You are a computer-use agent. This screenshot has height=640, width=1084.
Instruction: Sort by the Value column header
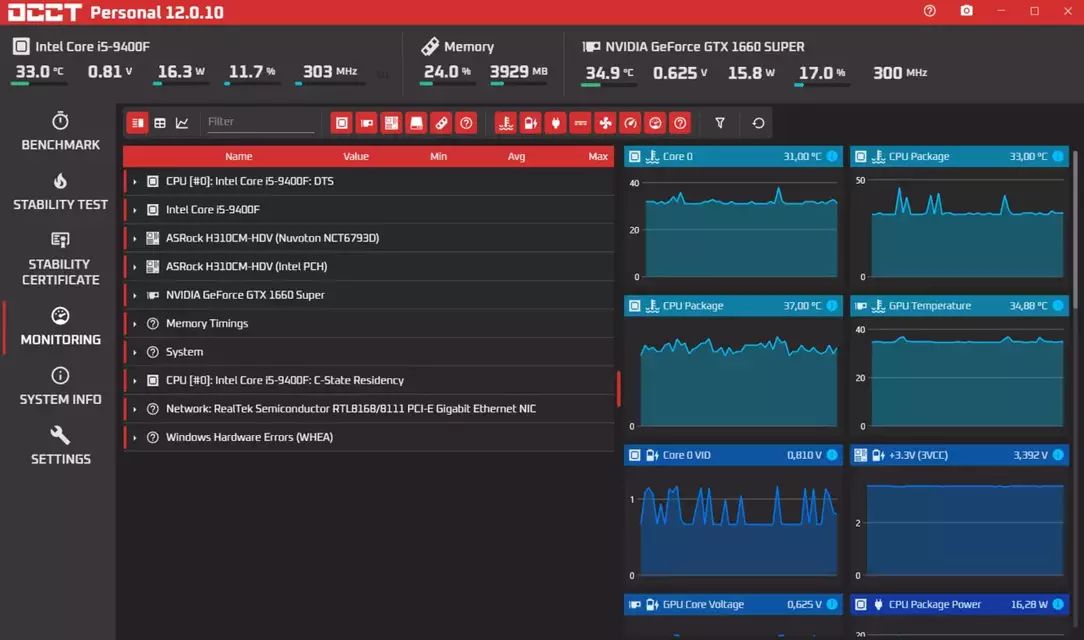[356, 156]
